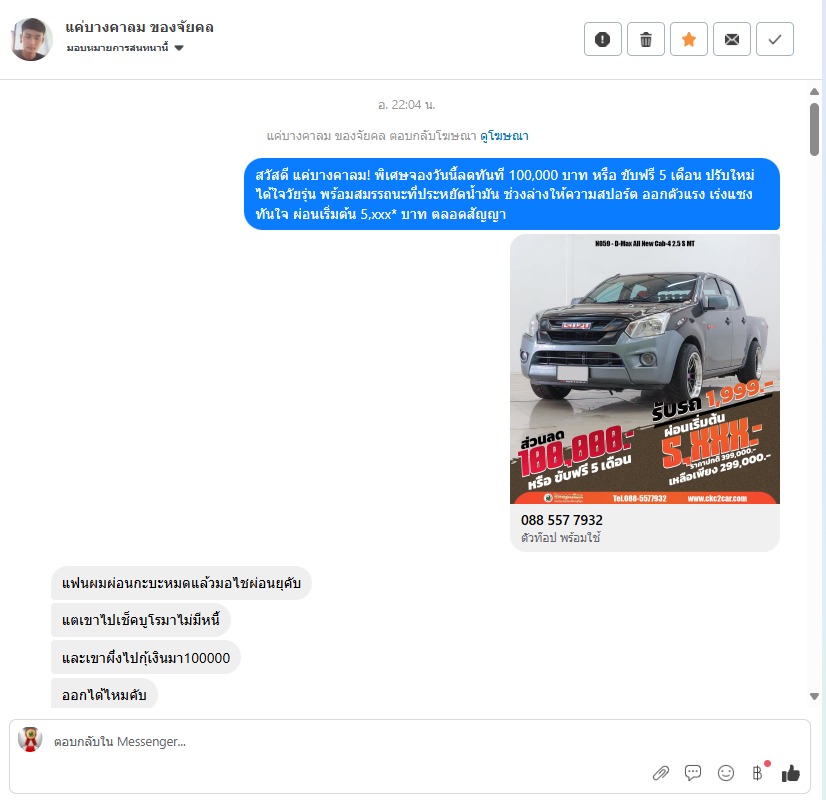Click the scrollbar up arrow
Screen dimensions: 826x800
814,92
